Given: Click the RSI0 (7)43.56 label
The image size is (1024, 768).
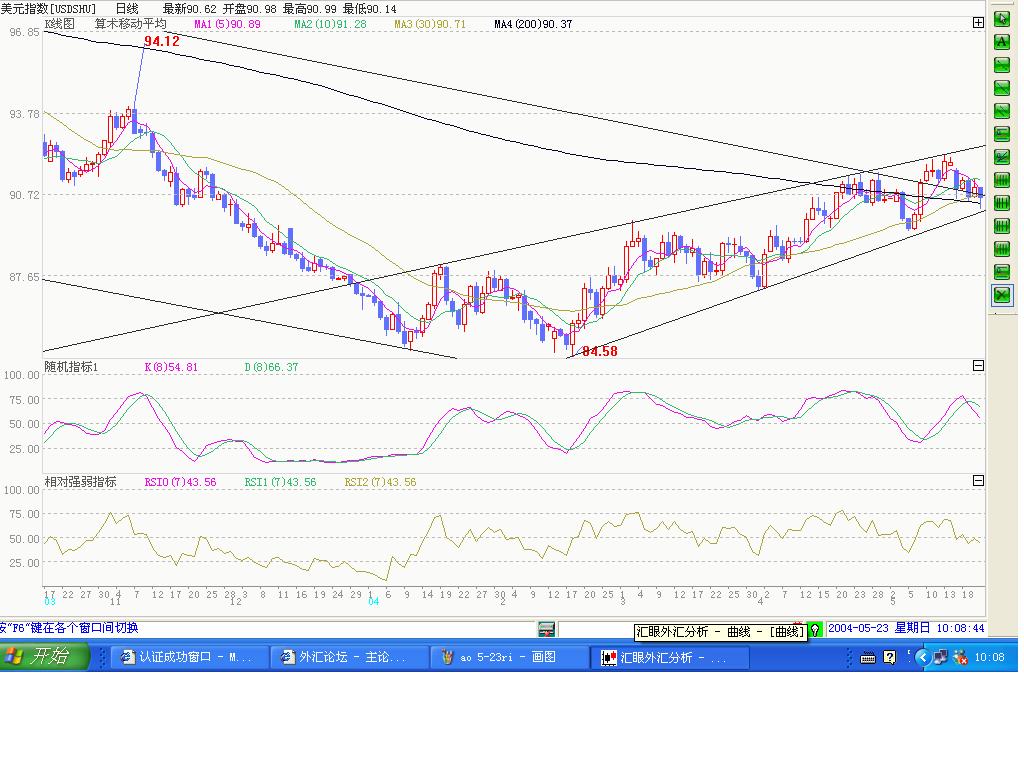Looking at the screenshot, I should [180, 482].
